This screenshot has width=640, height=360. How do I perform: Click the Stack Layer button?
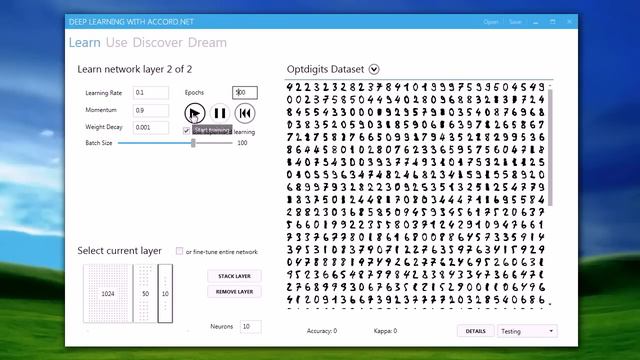(x=234, y=276)
